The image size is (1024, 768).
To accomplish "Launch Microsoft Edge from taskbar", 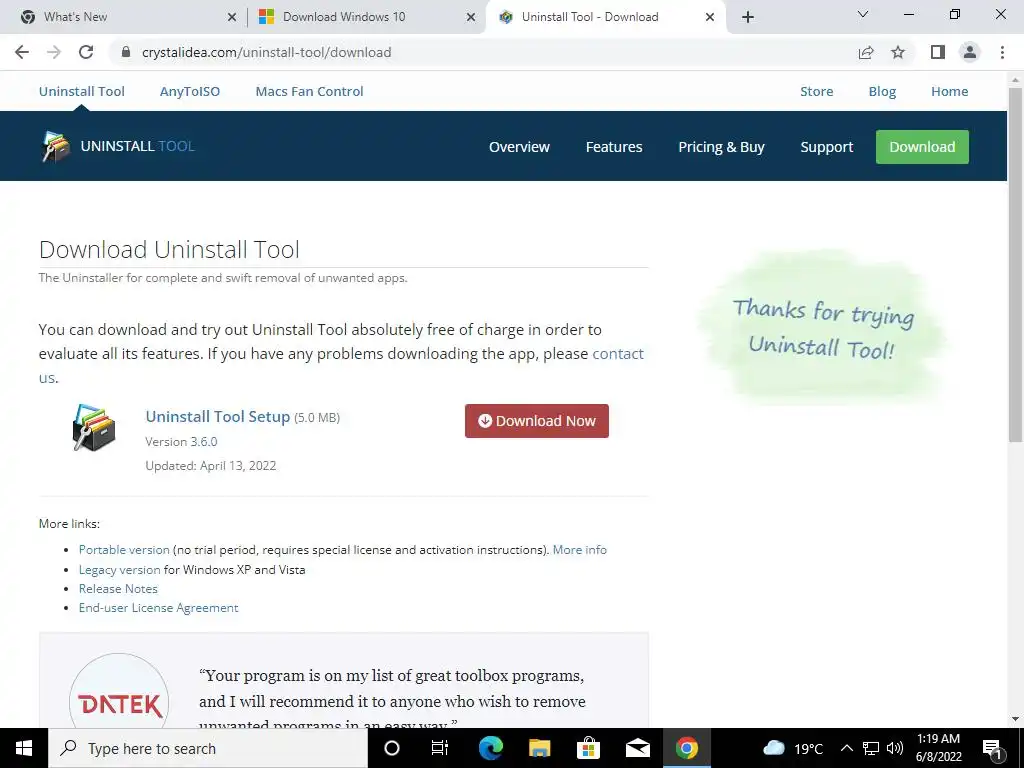I will (490, 748).
